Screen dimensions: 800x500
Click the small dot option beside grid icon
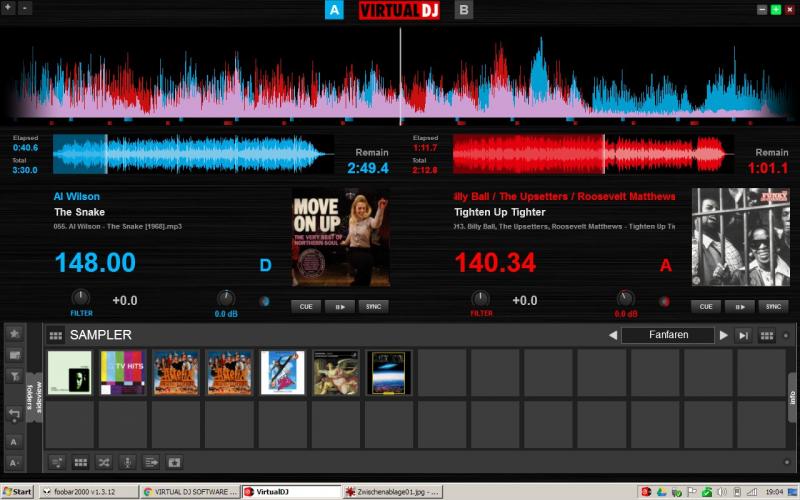(x=786, y=335)
